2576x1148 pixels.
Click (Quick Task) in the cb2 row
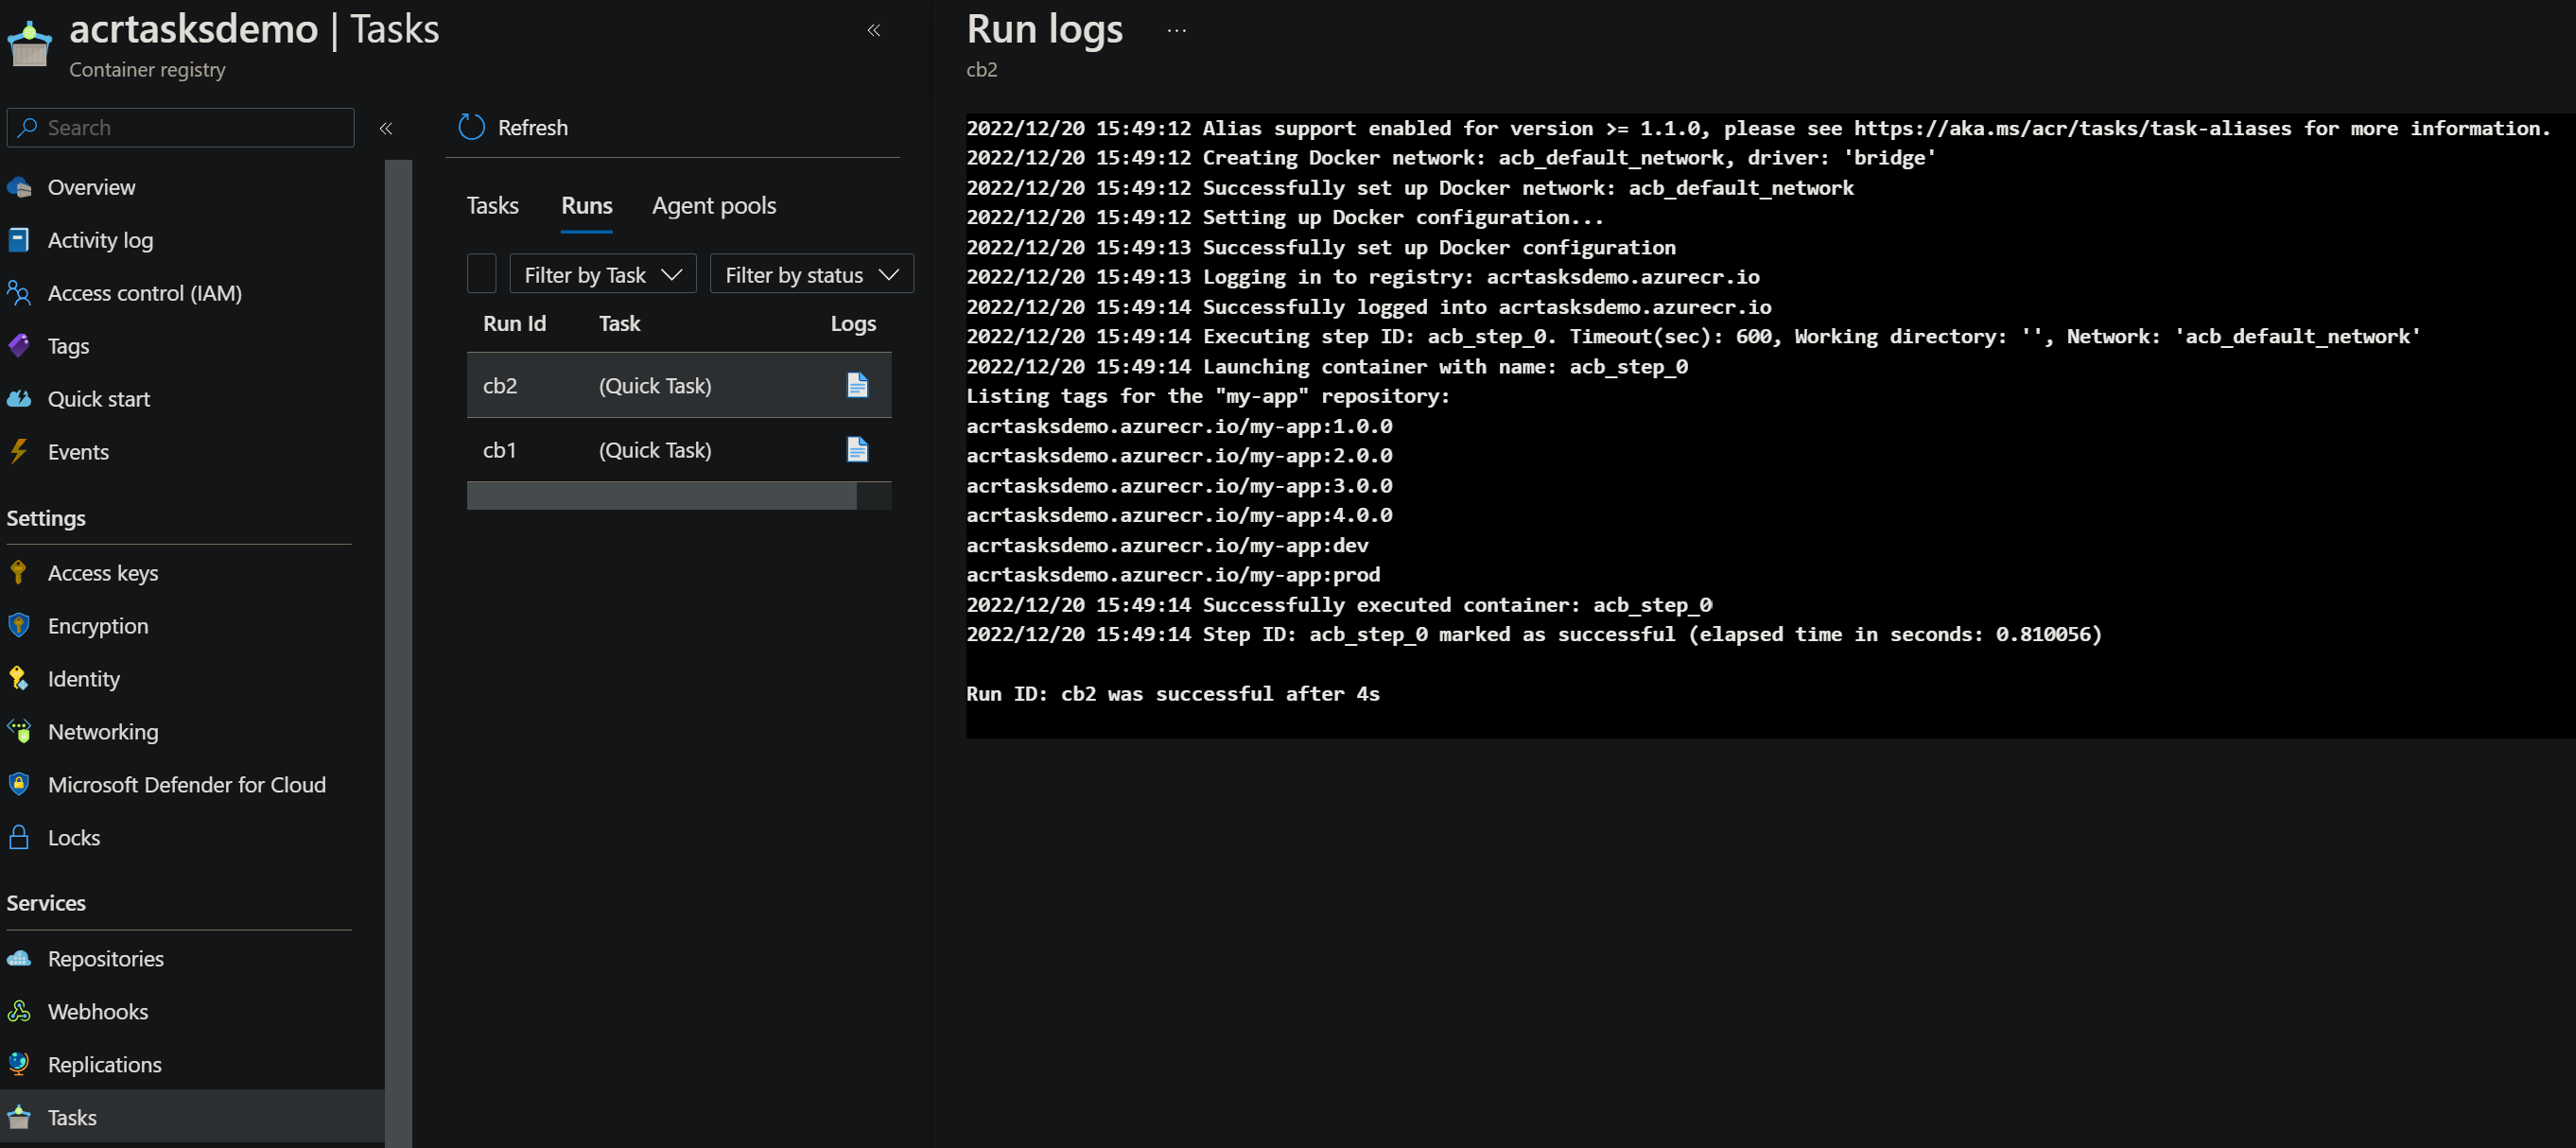point(655,385)
